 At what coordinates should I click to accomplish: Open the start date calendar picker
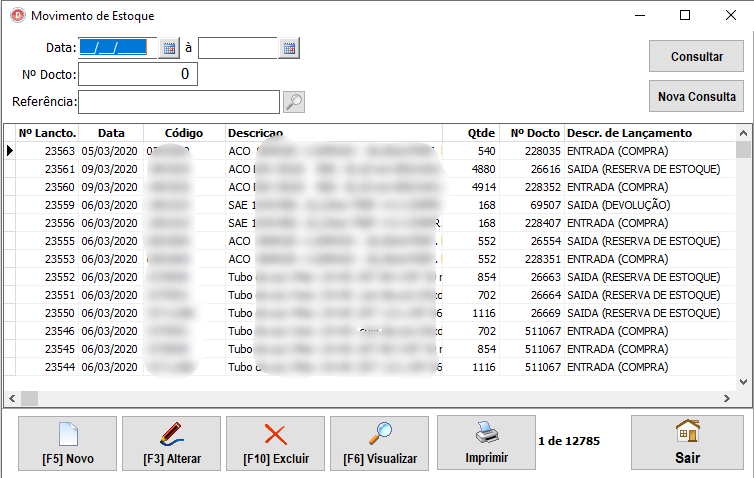tap(169, 48)
